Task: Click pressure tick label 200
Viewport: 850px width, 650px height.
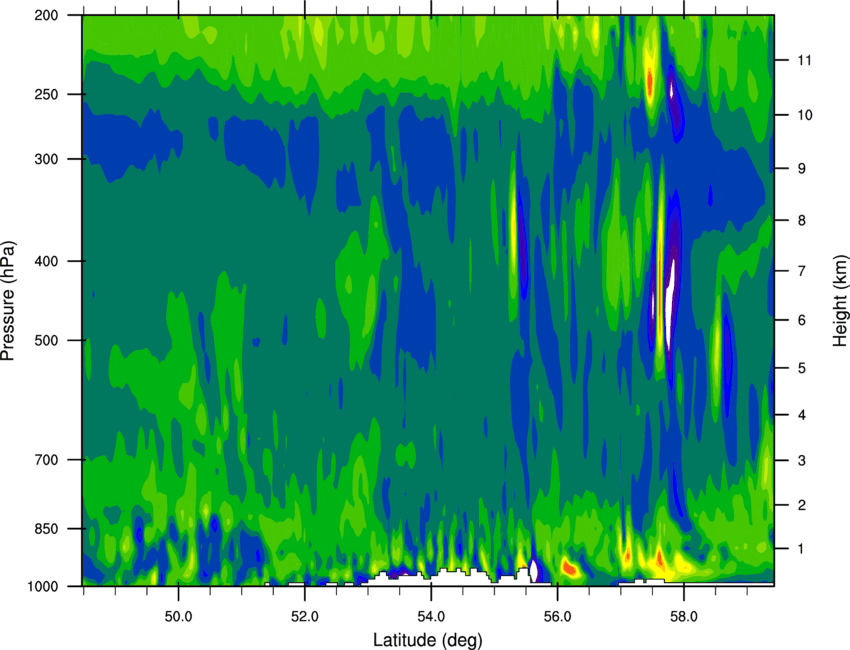Action: coord(46,15)
